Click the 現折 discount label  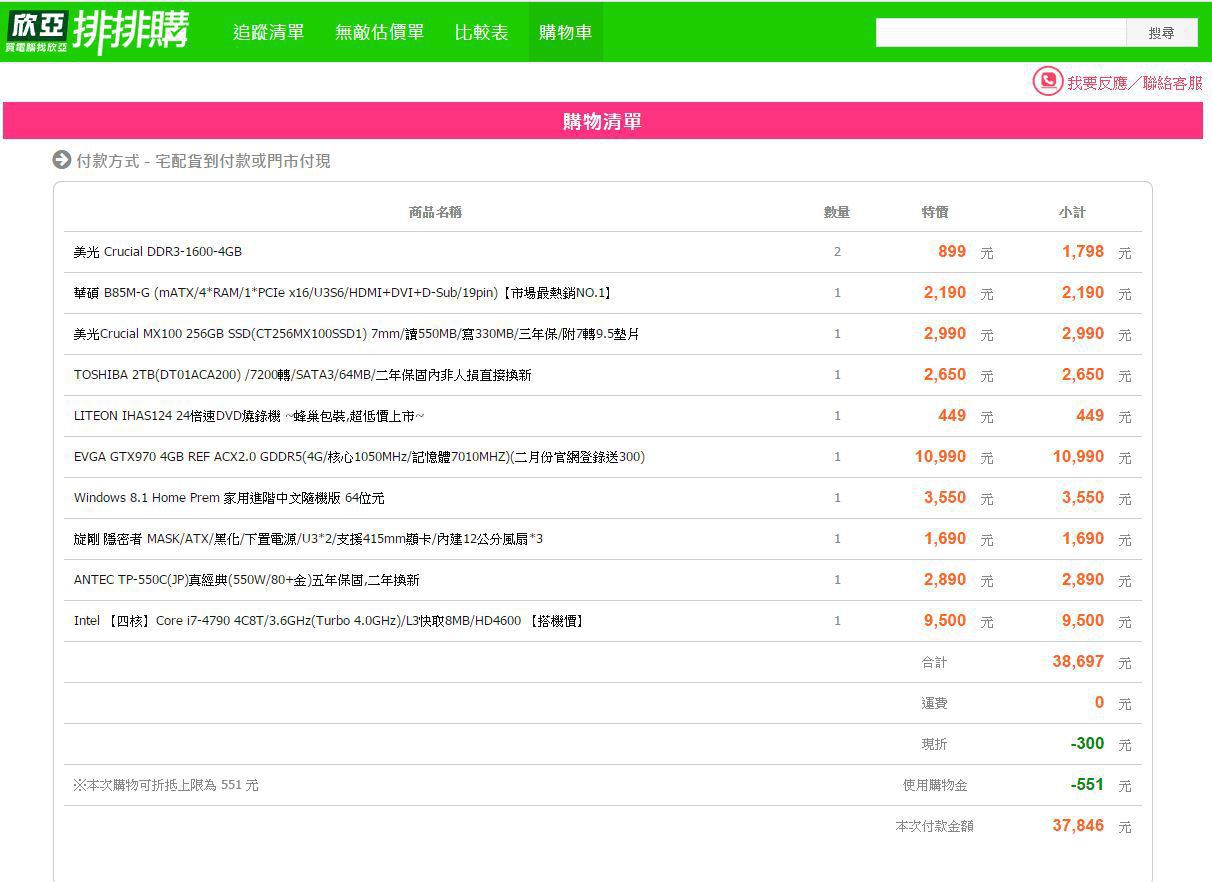[934, 744]
